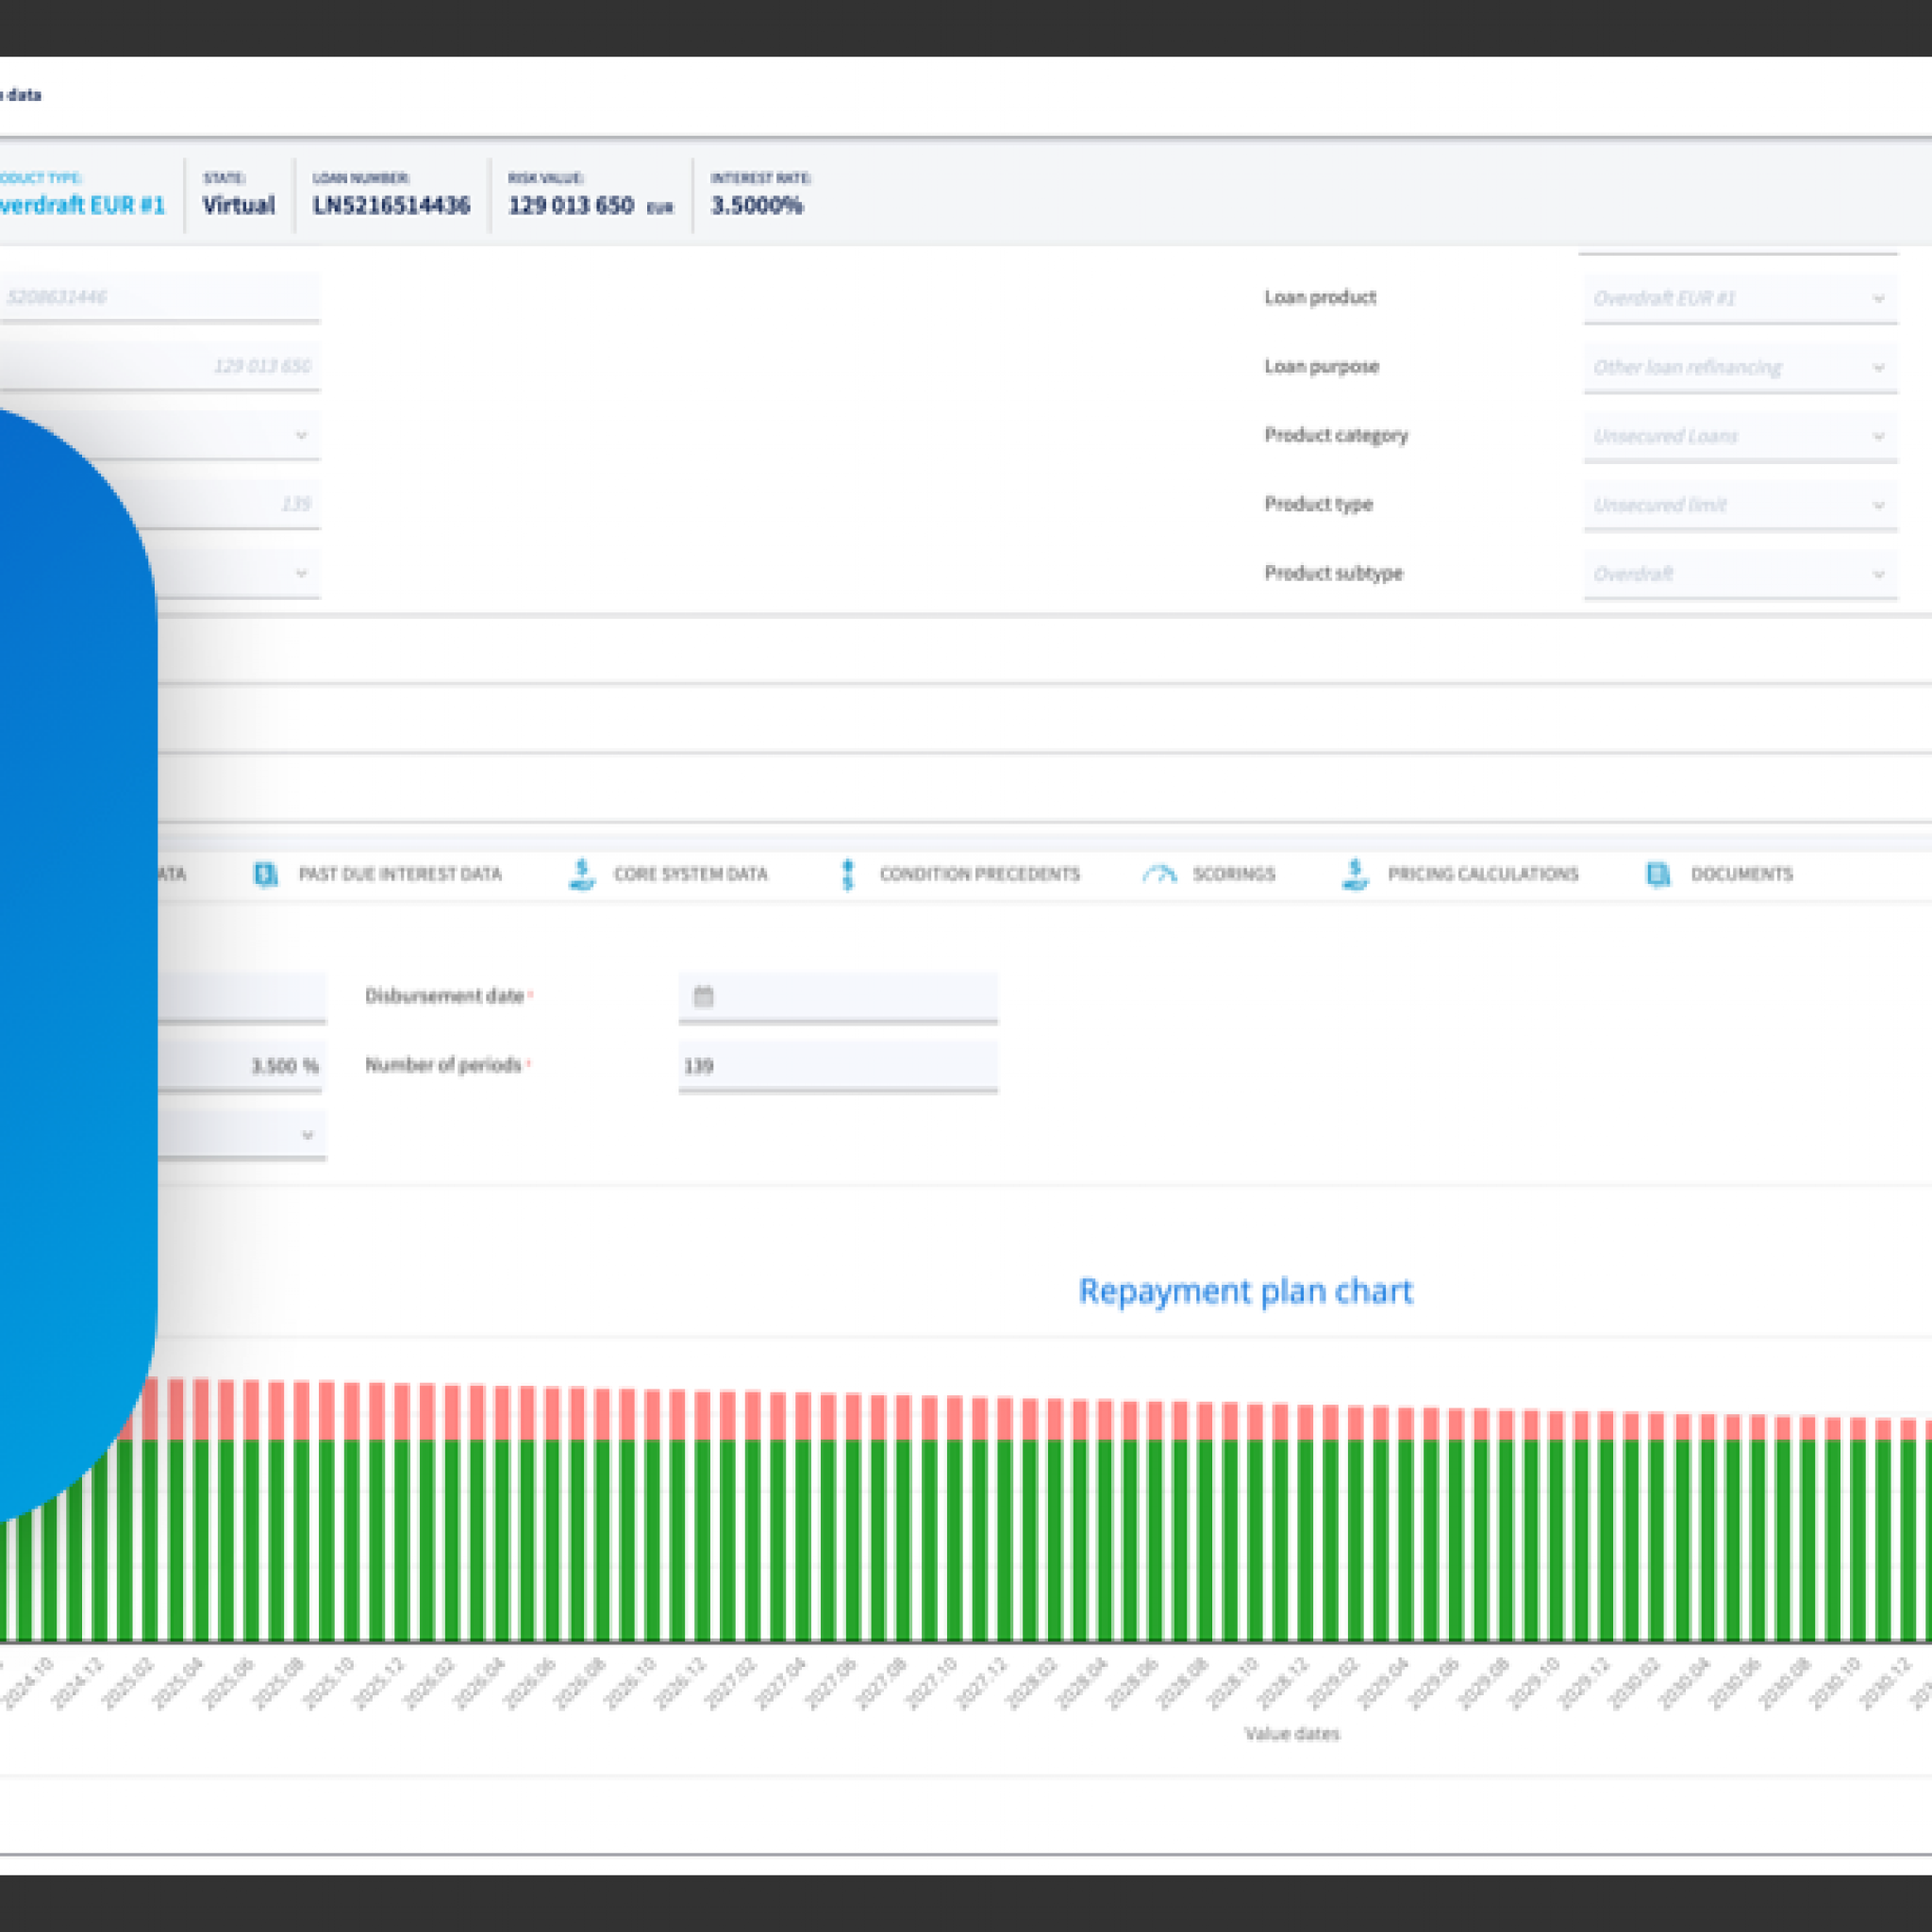
Task: Click the Core System Data tab icon
Action: point(582,874)
